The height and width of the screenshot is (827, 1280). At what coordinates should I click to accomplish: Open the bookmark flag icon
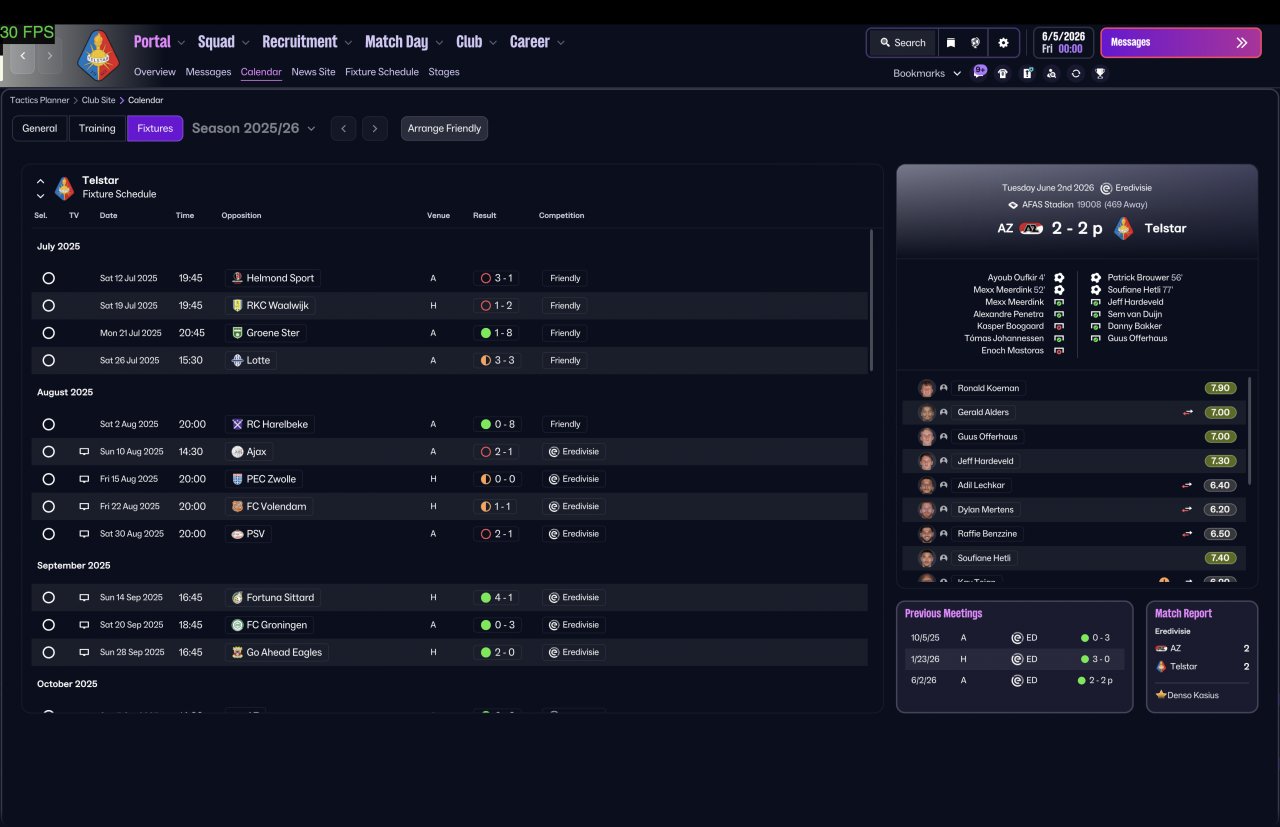[x=951, y=43]
